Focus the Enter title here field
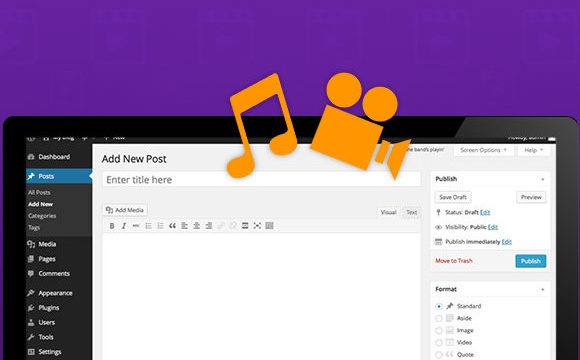The height and width of the screenshot is (360, 580). [x=262, y=180]
